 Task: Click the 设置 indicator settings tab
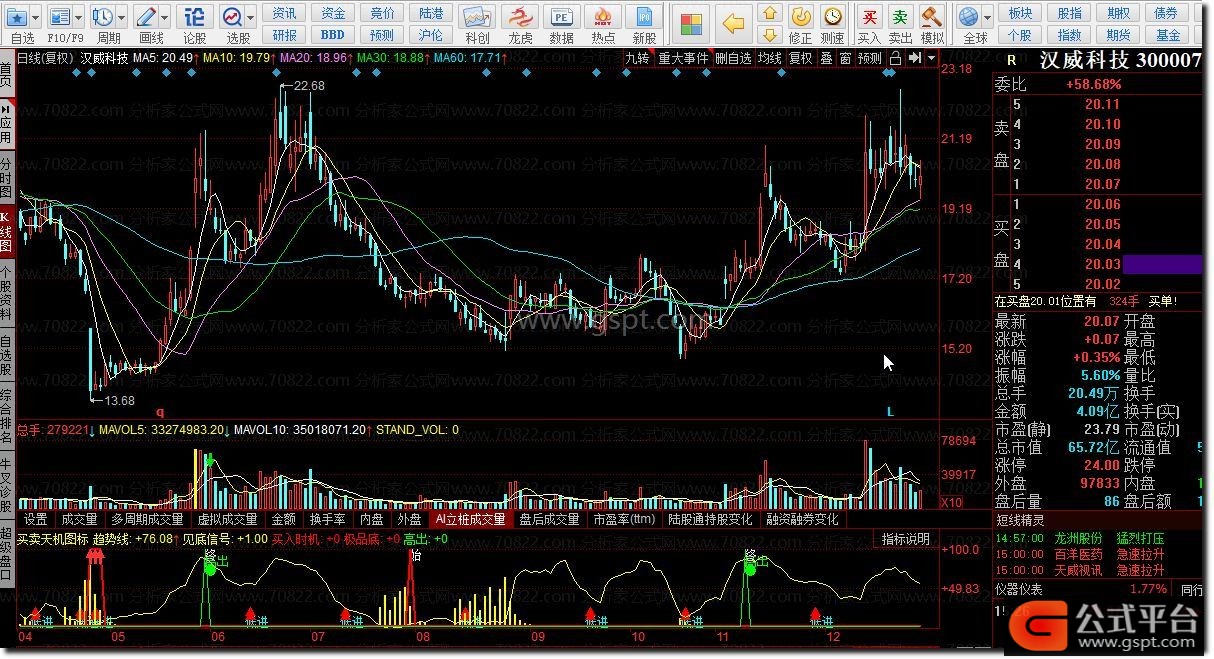click(36, 520)
